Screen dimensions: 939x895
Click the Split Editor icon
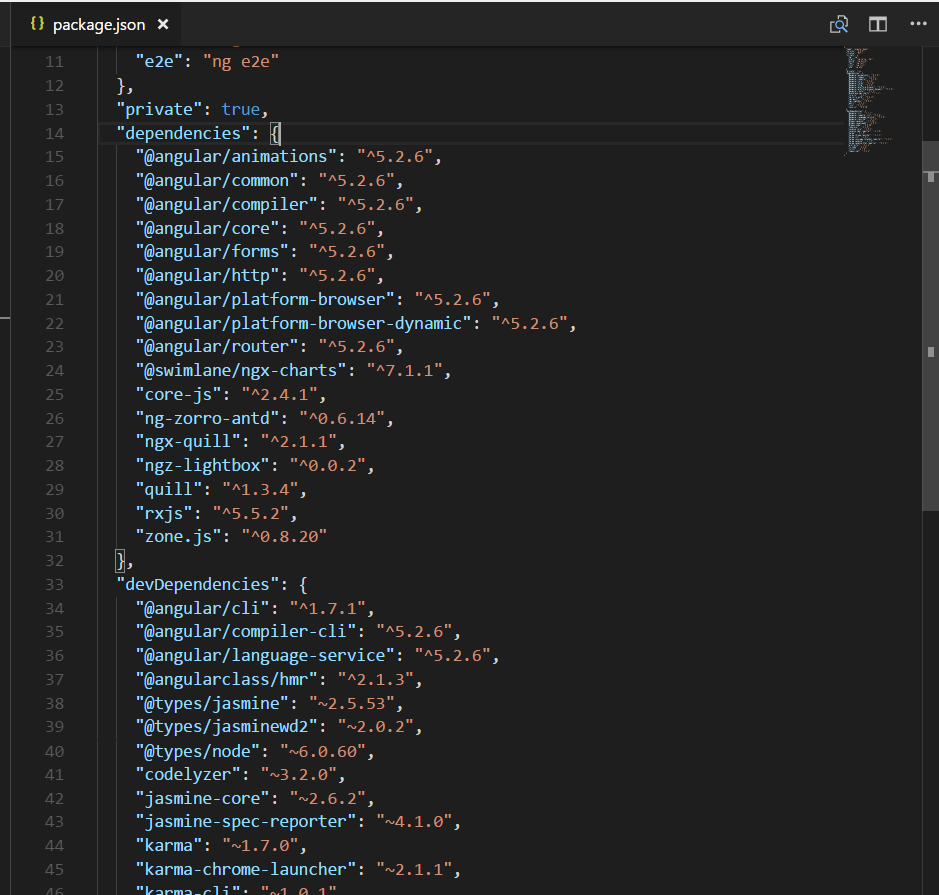pyautogui.click(x=878, y=25)
